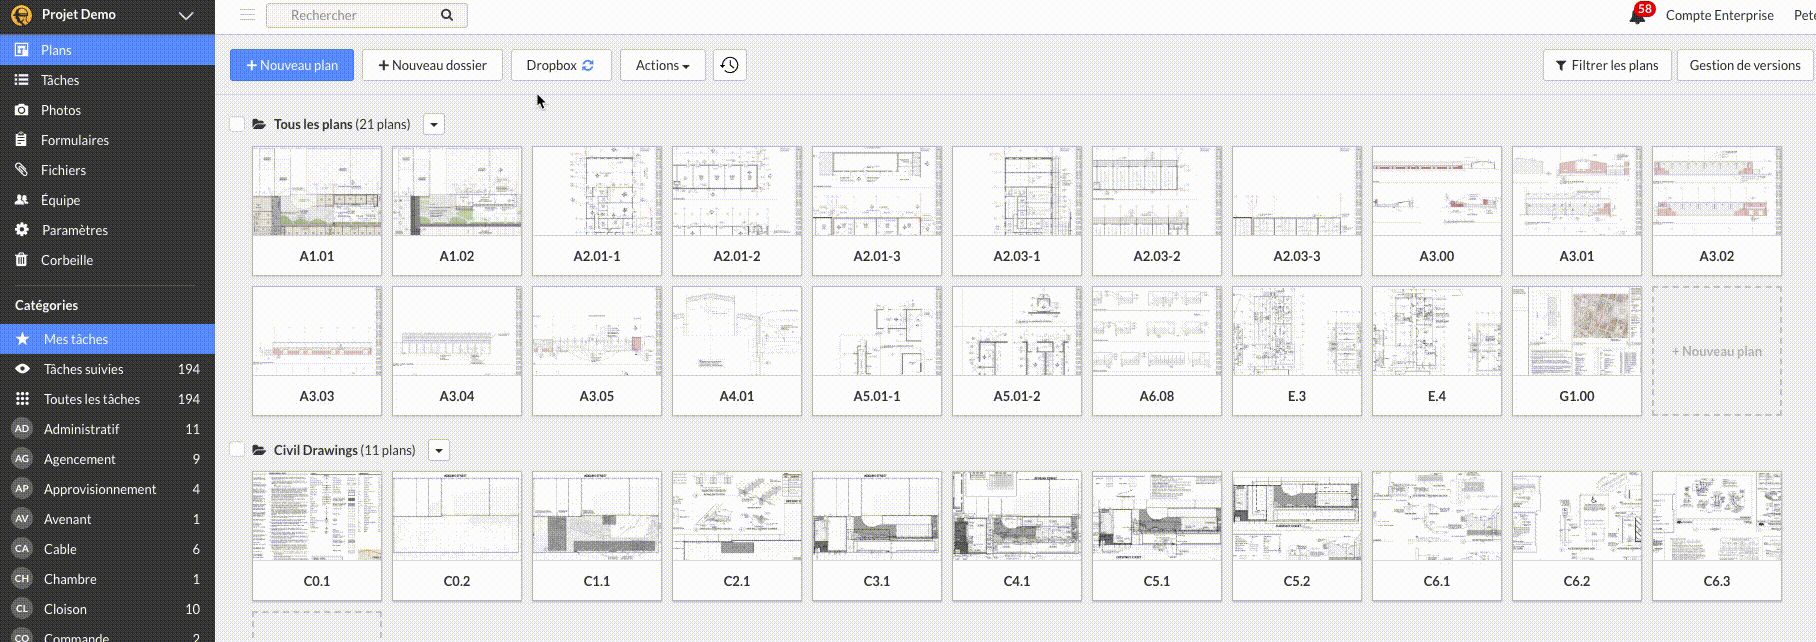1816x642 pixels.
Task: Check the Civil Drawings folder checkbox
Action: point(237,450)
